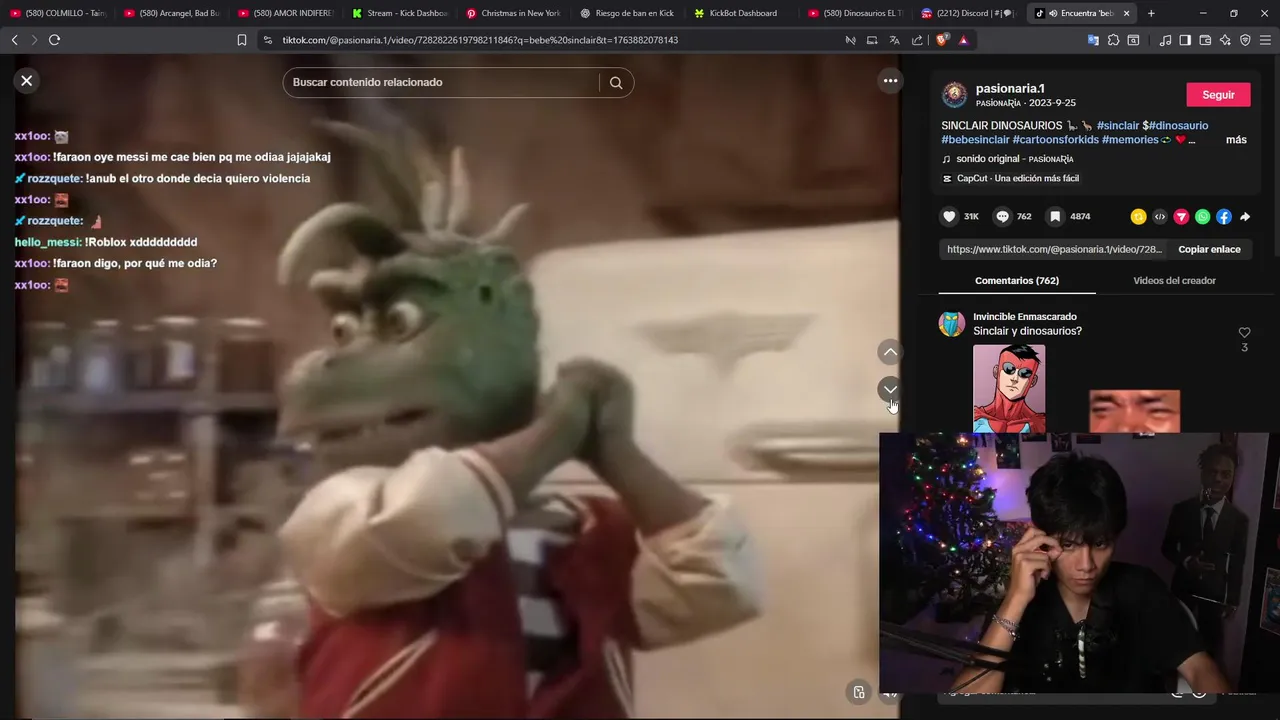Open the #cartoonsforkids hashtag link
The height and width of the screenshot is (720, 1280).
[x=1055, y=140]
